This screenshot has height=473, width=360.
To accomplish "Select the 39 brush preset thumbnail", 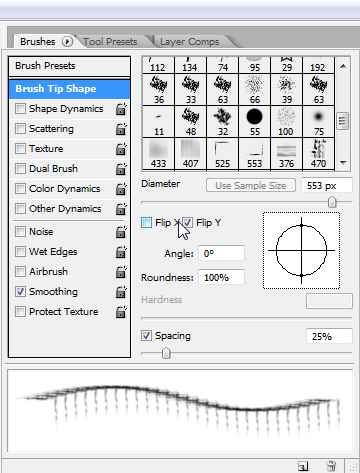I will point(287,90).
